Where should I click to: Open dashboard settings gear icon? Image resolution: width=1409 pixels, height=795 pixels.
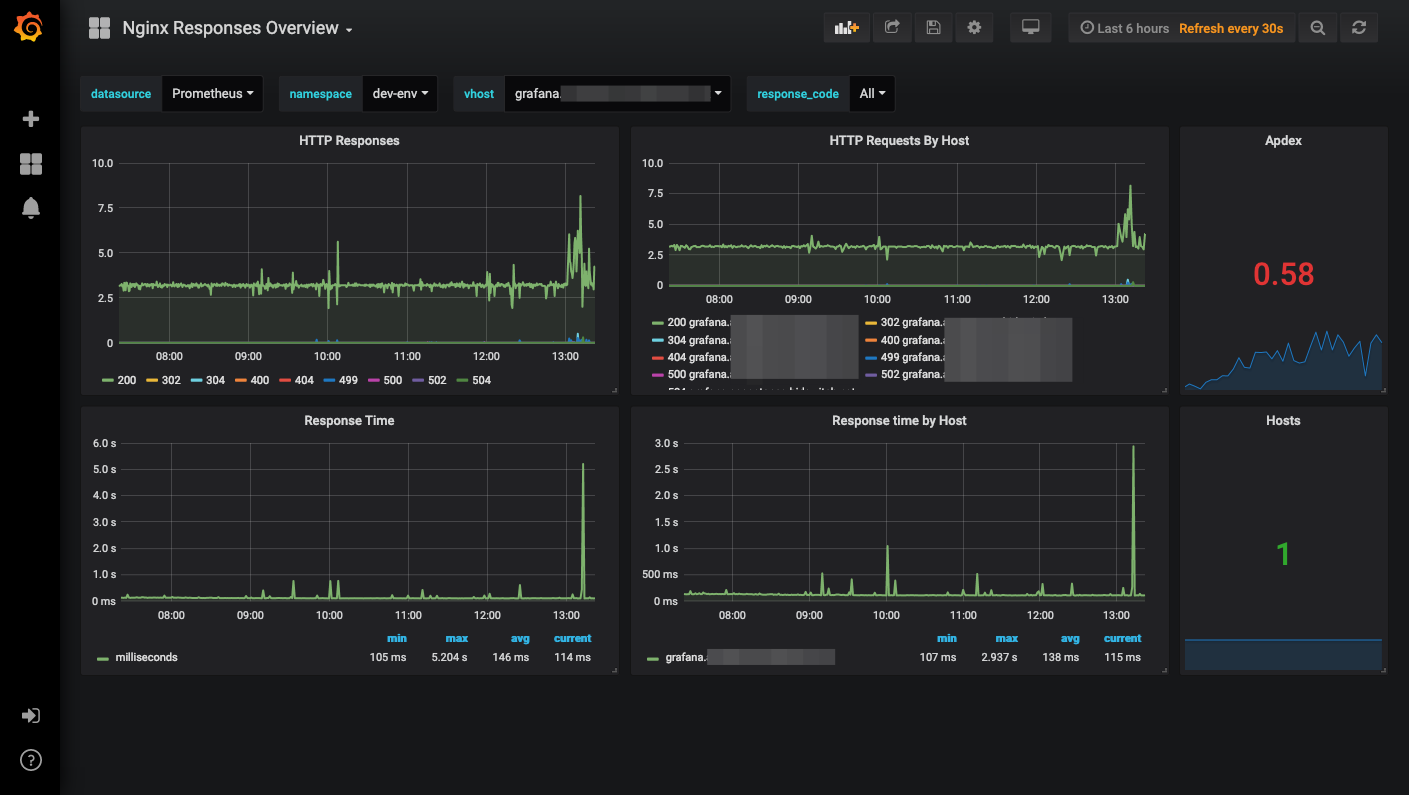[x=974, y=28]
